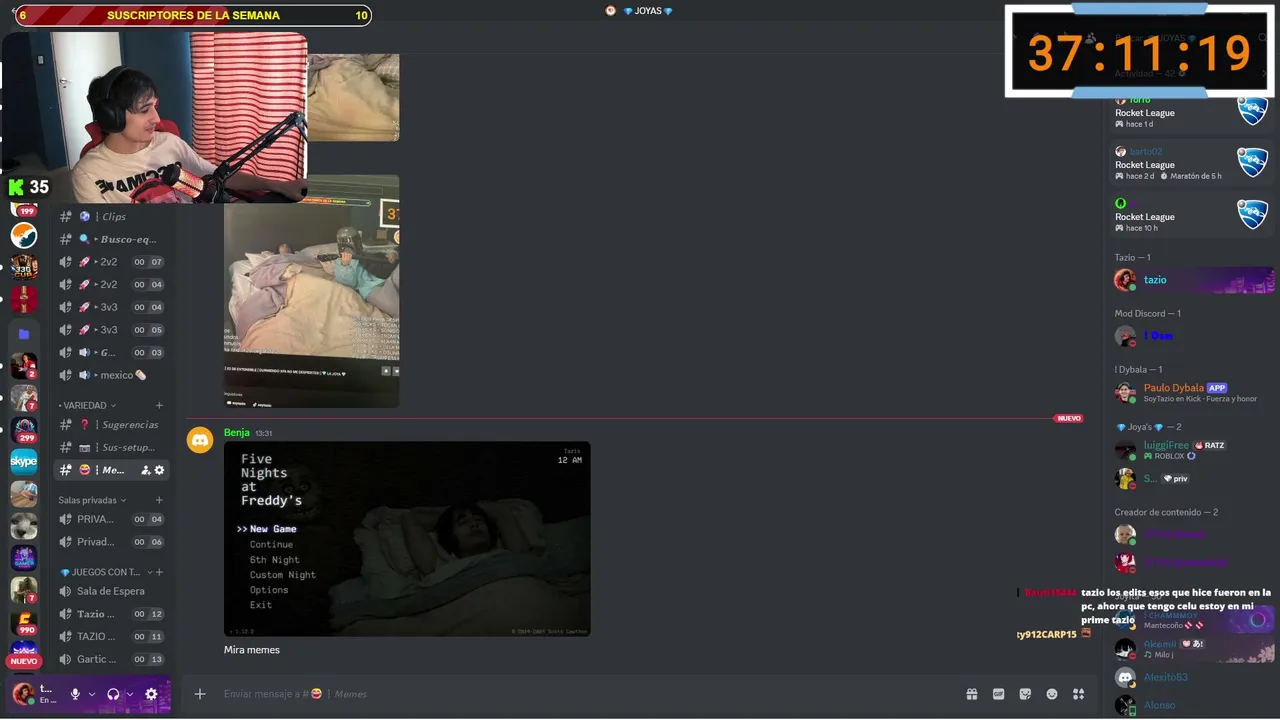Screen dimensions: 1280x720
Task: Open the server icon with 299 badge
Action: pyautogui.click(x=24, y=429)
